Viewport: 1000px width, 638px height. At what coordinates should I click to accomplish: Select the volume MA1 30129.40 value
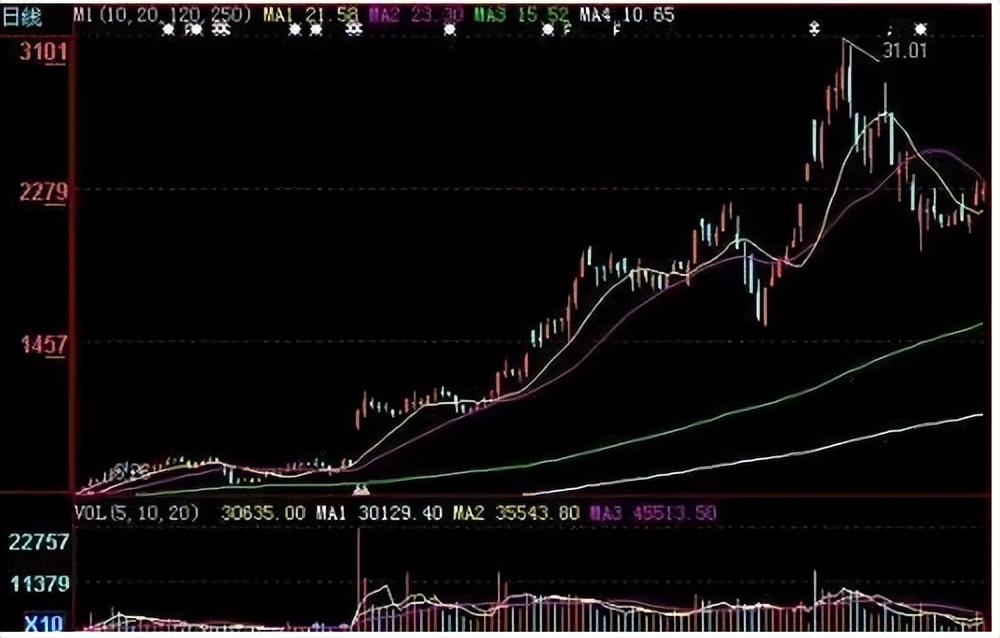[x=379, y=513]
